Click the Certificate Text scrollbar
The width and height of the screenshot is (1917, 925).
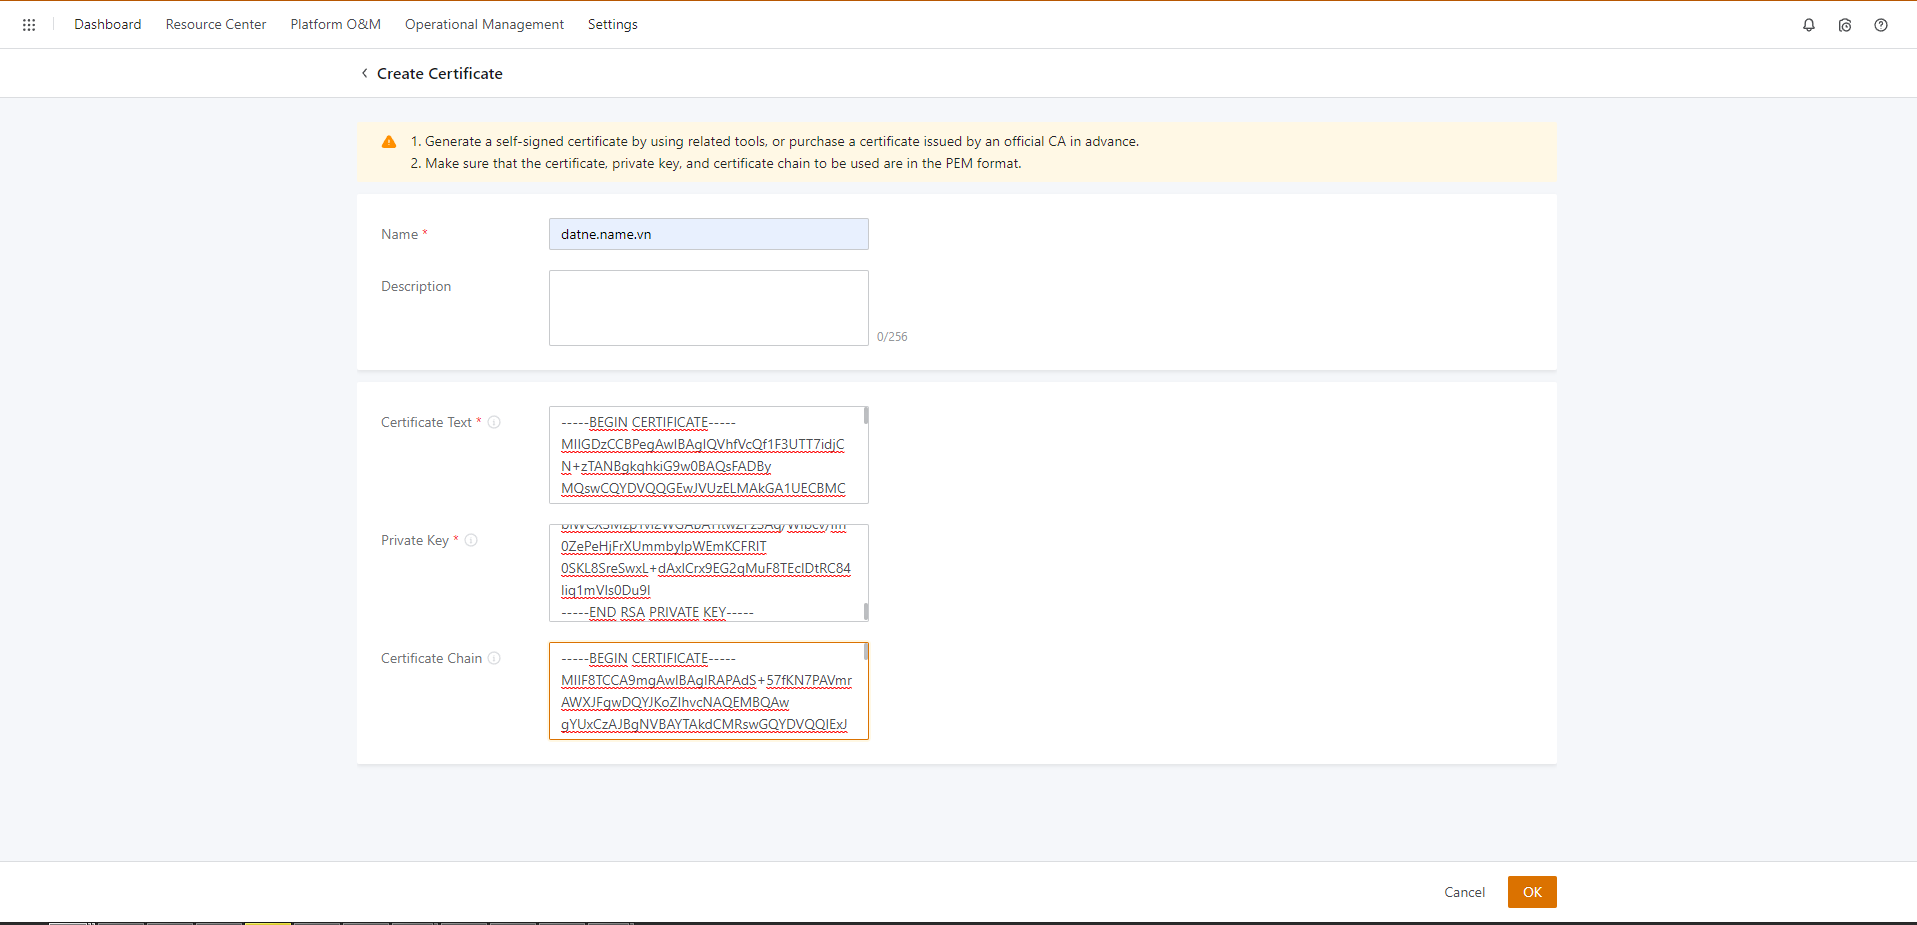[x=865, y=416]
